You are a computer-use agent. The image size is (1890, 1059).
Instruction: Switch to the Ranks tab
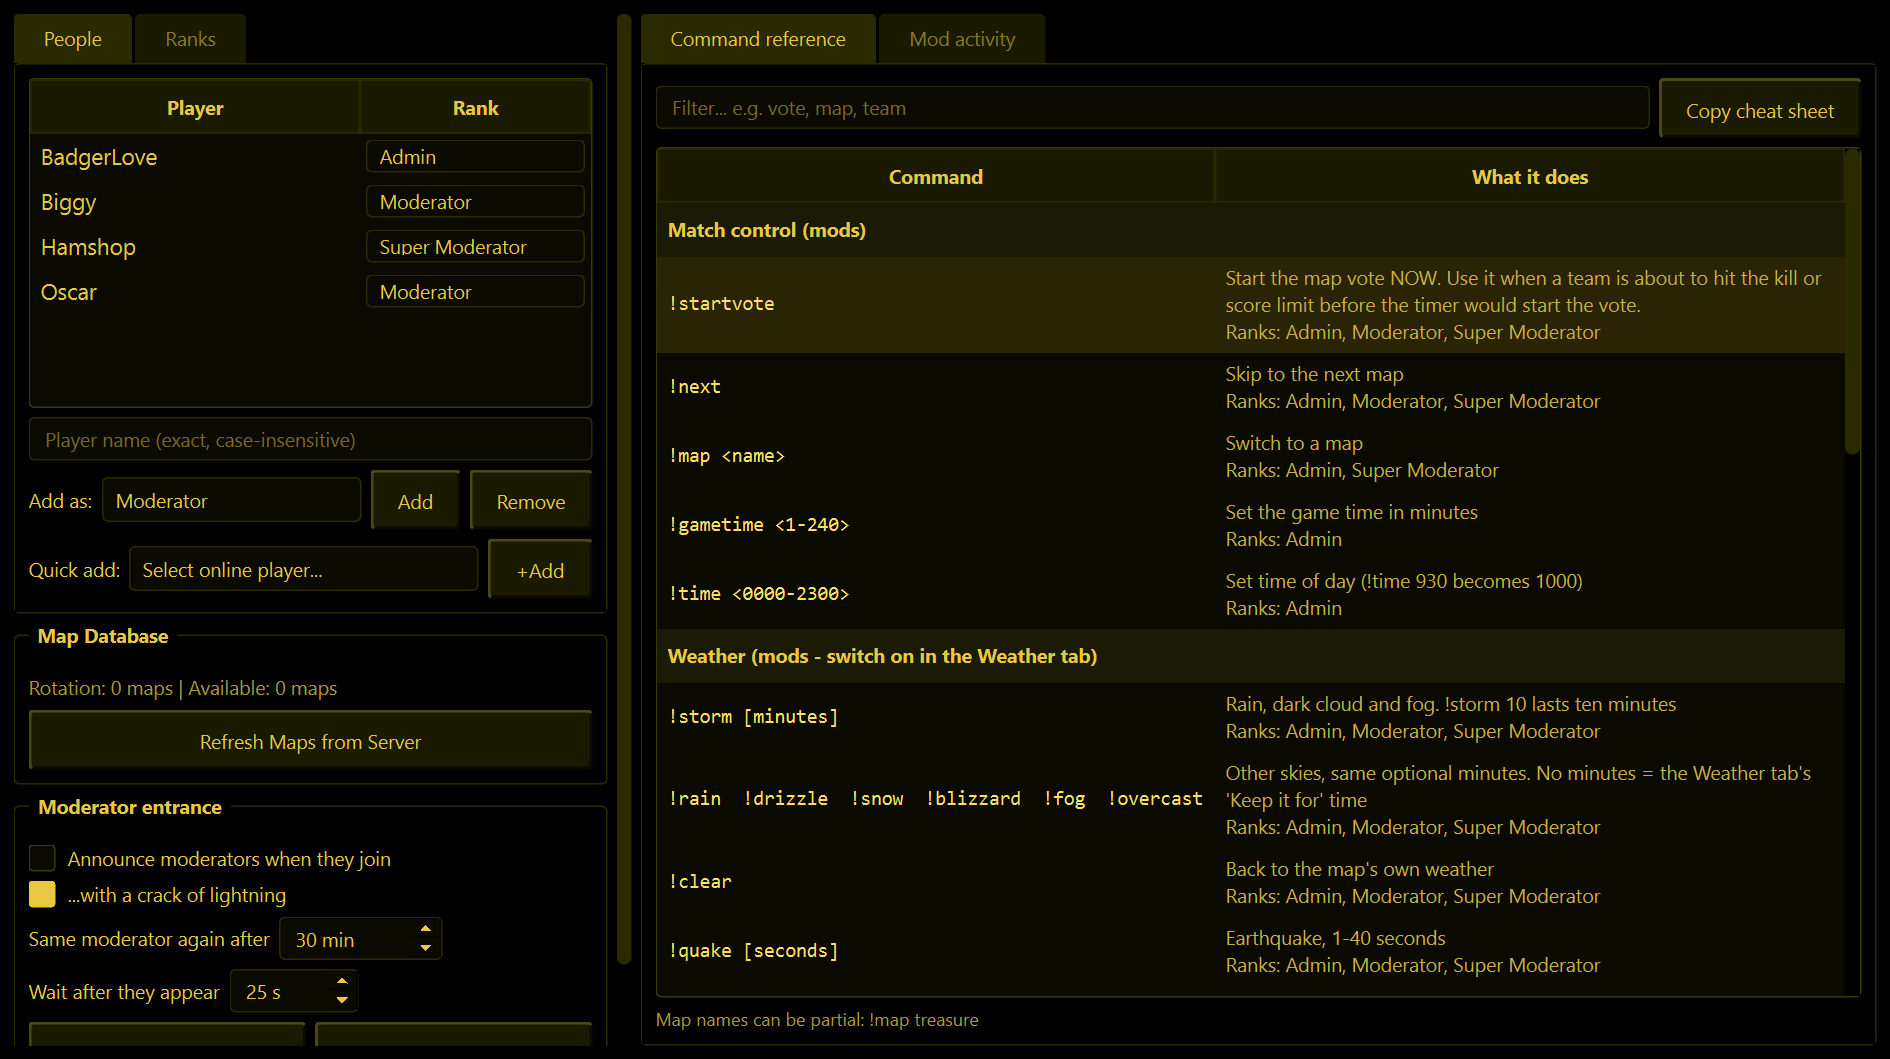pos(190,39)
